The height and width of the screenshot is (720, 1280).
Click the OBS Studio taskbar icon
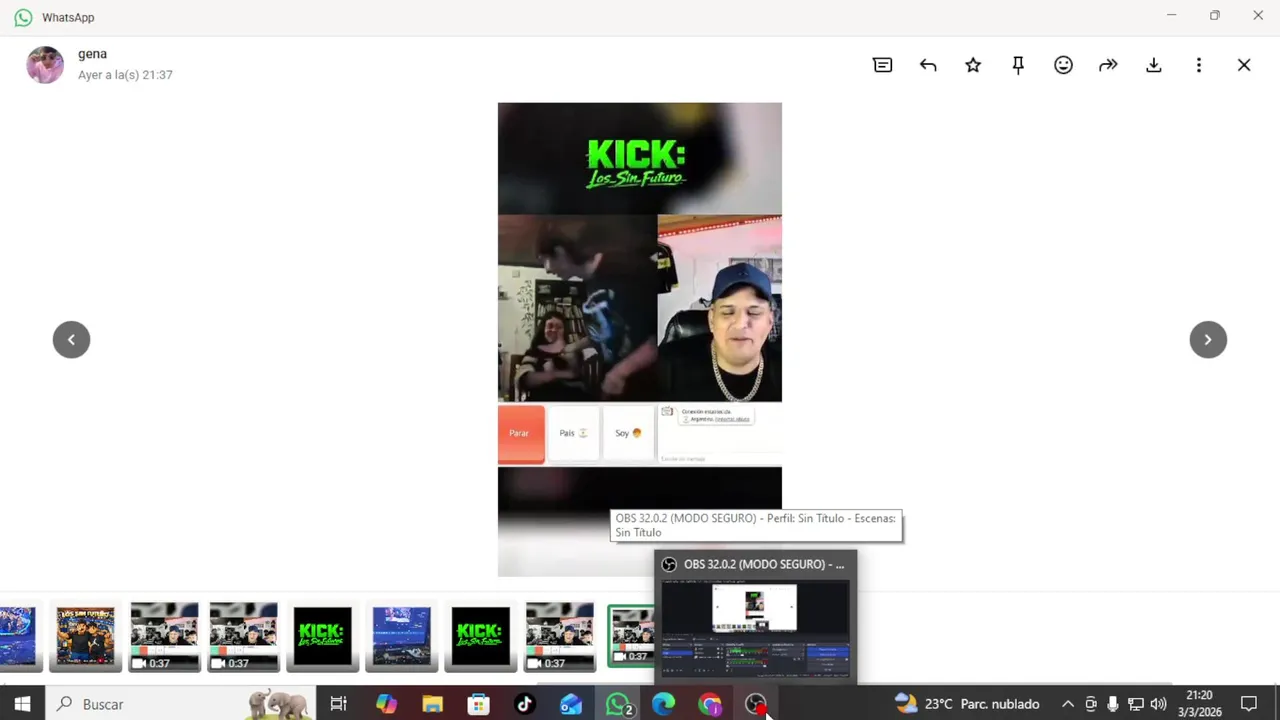click(x=756, y=704)
